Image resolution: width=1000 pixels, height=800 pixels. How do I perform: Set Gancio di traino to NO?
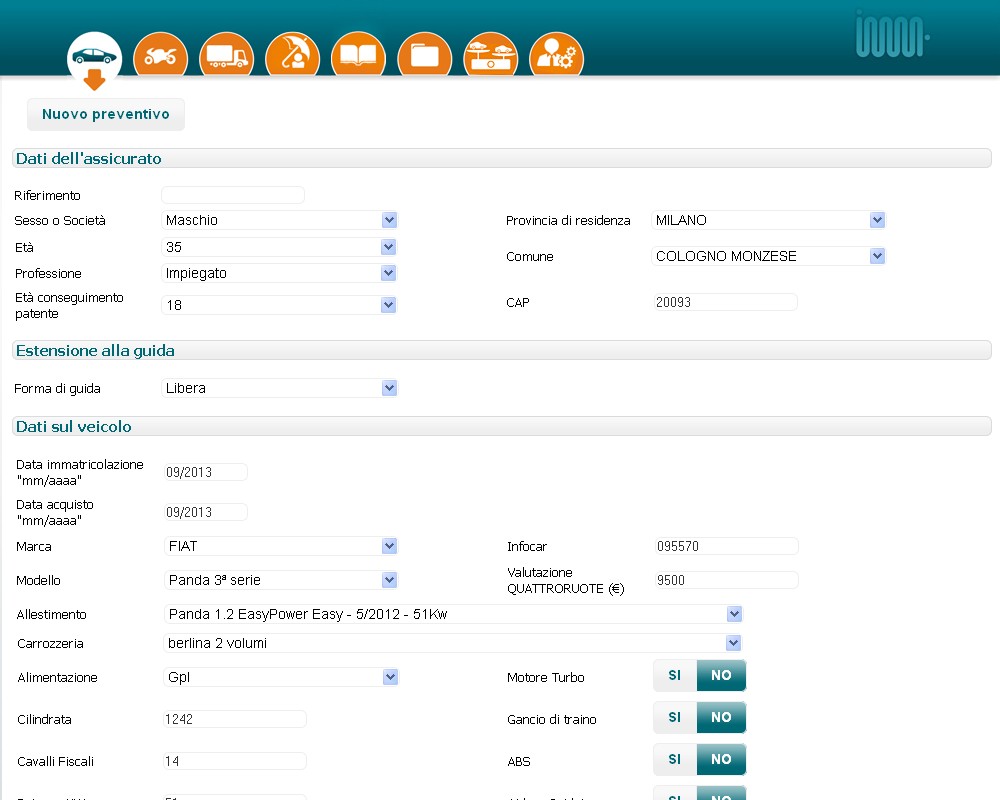point(721,717)
